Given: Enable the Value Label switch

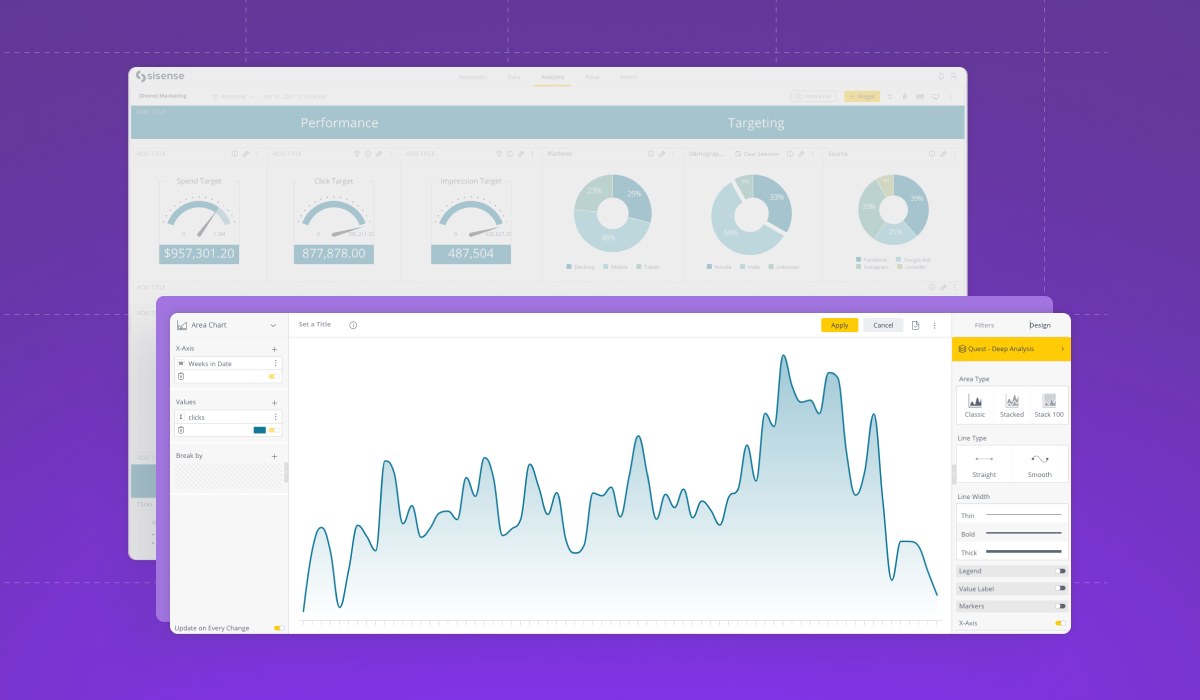Looking at the screenshot, I should (1060, 589).
